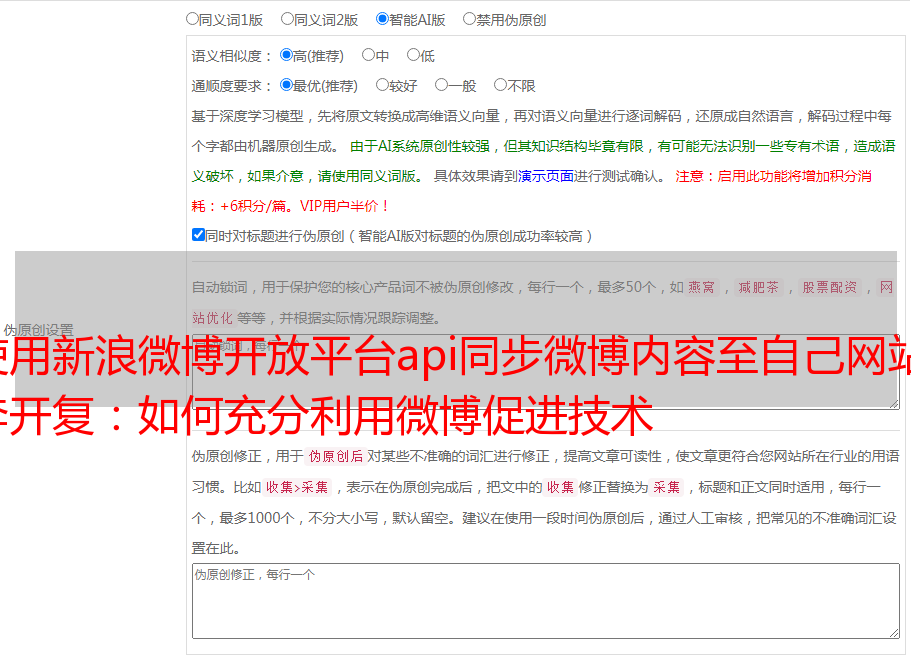The height and width of the screenshot is (658, 911).
Task: Set 通顺度要求 to 较好
Action: pyautogui.click(x=382, y=85)
